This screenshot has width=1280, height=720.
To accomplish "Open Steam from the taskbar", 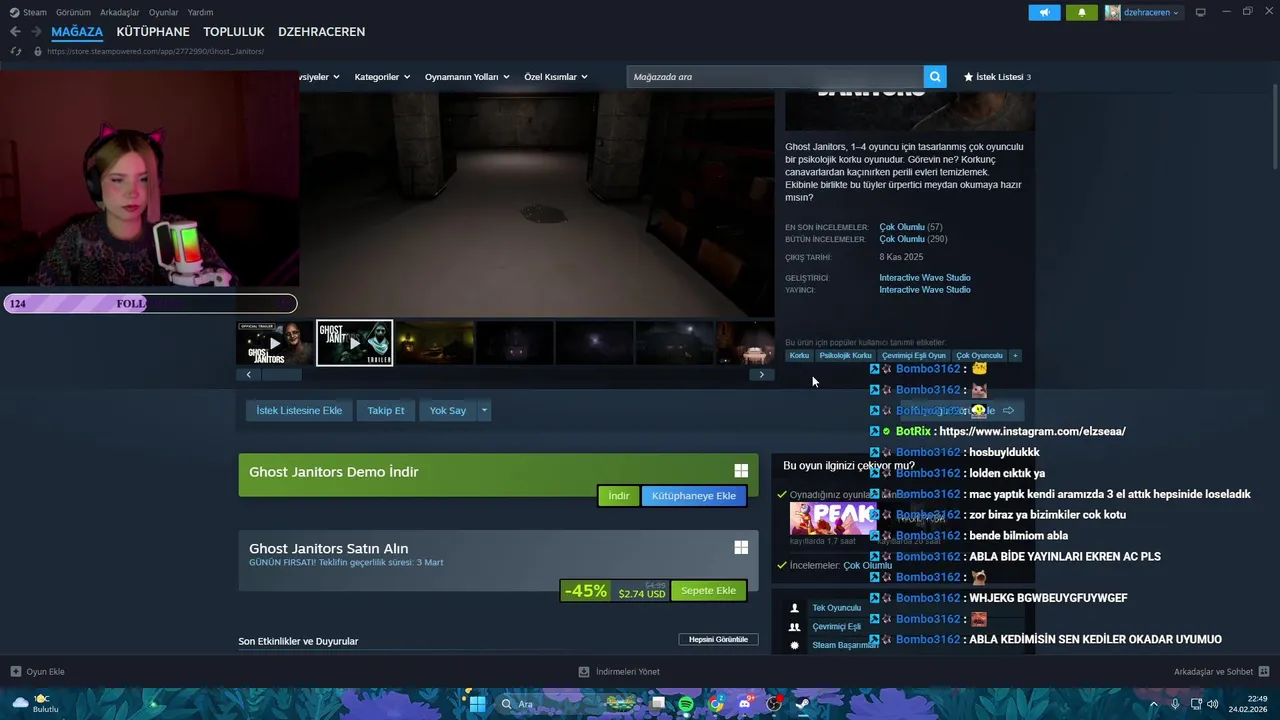I will pyautogui.click(x=802, y=704).
